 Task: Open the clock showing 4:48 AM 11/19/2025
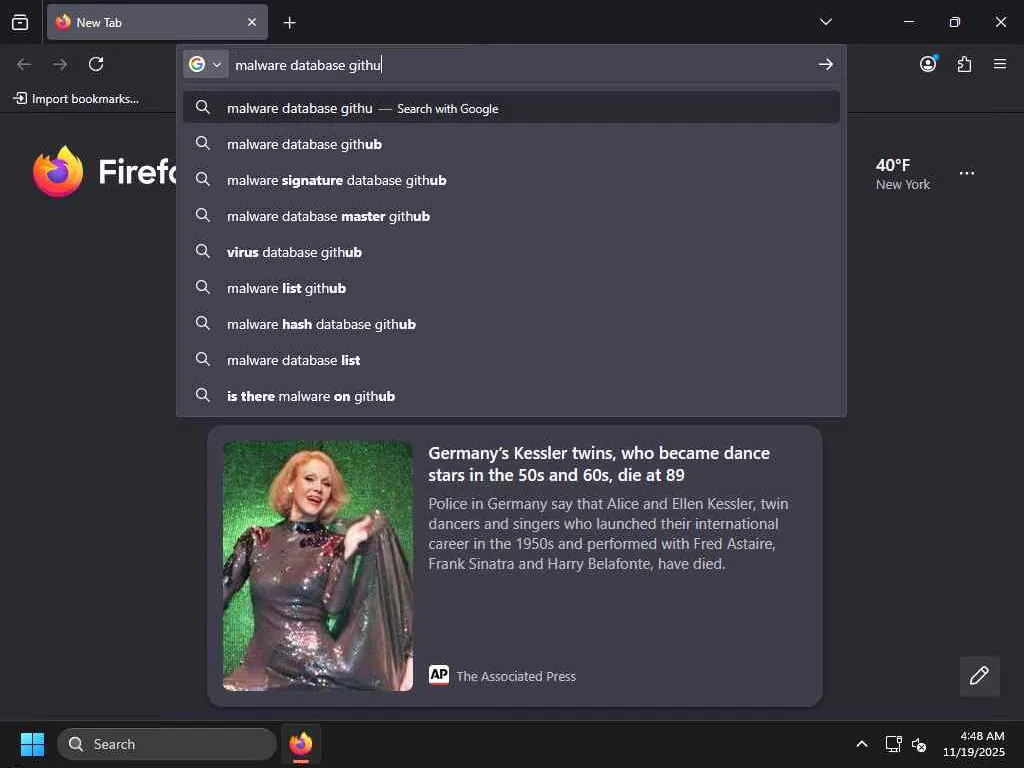[973, 744]
